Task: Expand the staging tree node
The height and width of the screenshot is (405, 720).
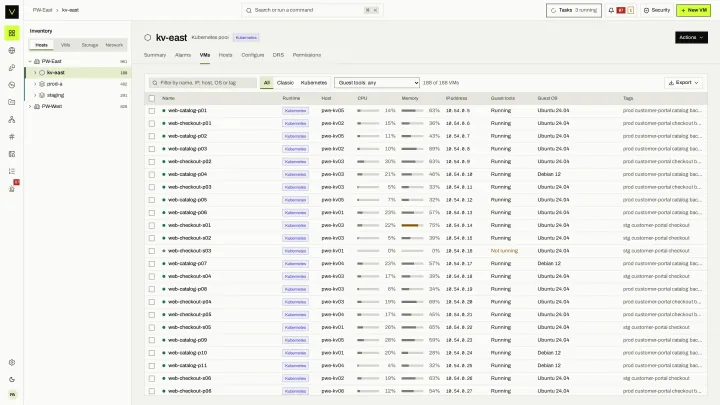Action: pos(35,95)
